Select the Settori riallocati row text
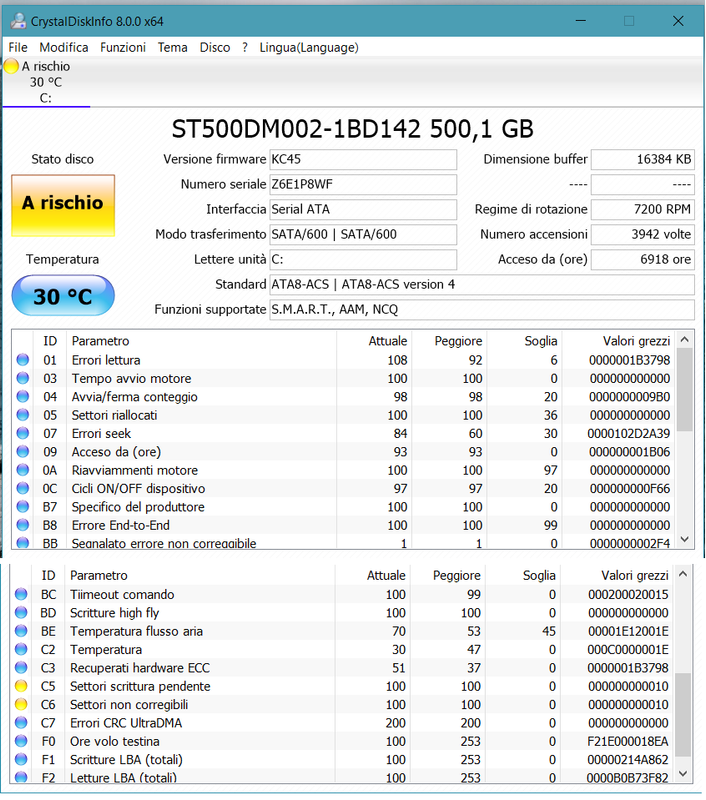Image resolution: width=706 pixels, height=800 pixels. 114,415
